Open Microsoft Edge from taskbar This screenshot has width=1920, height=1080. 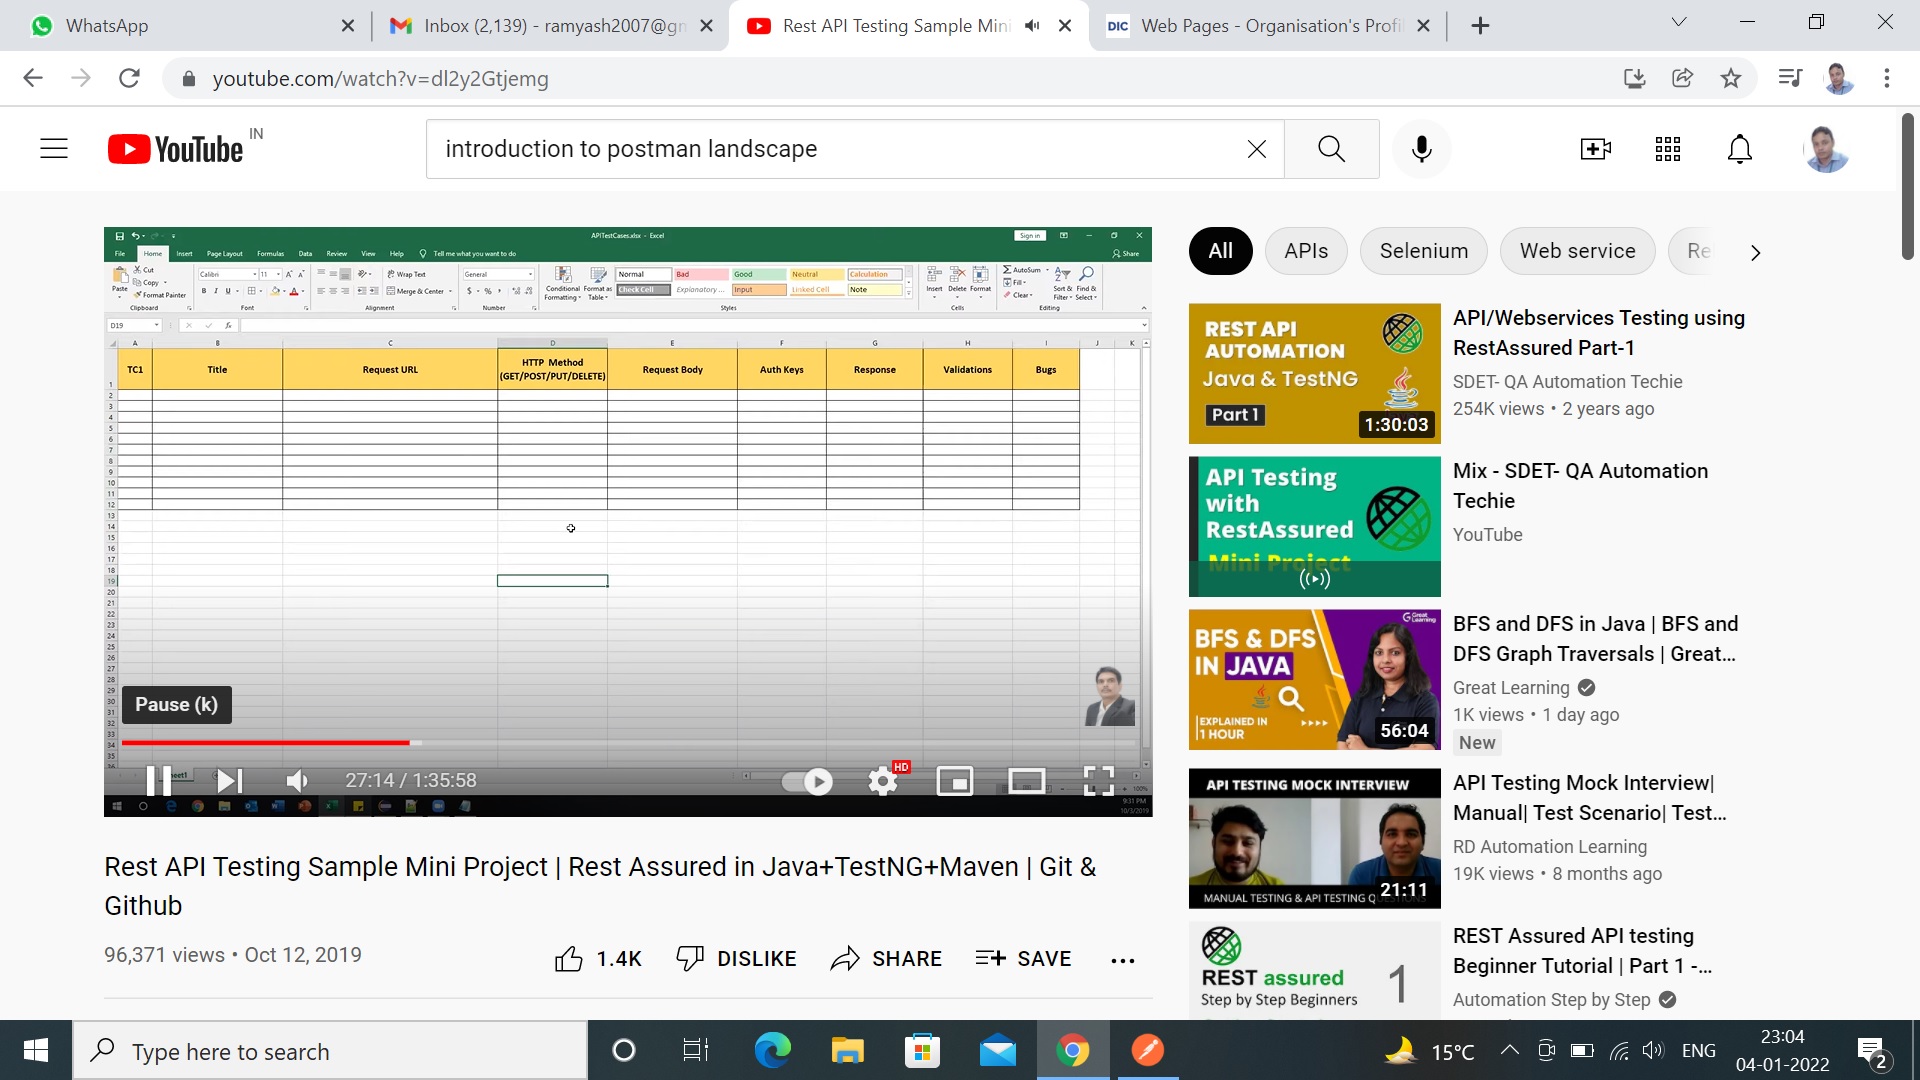772,1050
